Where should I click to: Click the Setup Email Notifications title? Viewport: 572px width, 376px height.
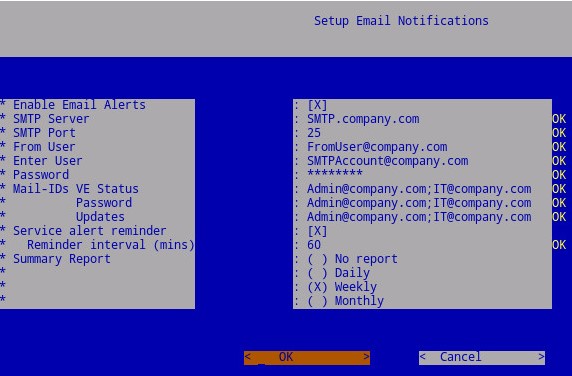(401, 21)
